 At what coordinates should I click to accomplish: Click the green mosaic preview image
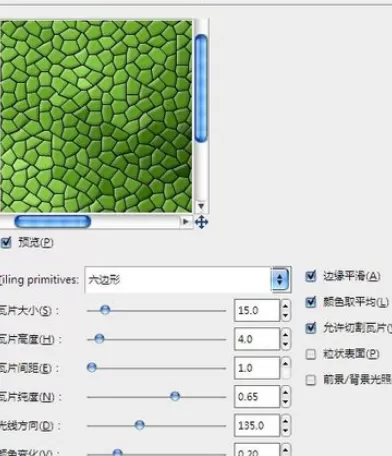point(96,116)
